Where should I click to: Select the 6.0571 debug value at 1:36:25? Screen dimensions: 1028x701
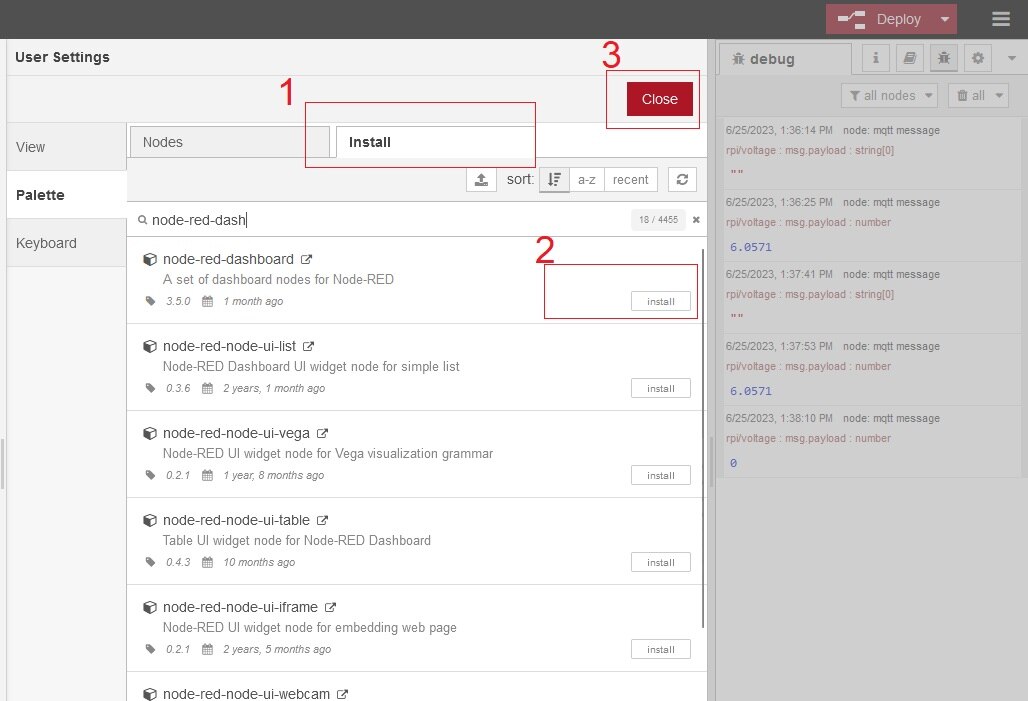coord(751,247)
